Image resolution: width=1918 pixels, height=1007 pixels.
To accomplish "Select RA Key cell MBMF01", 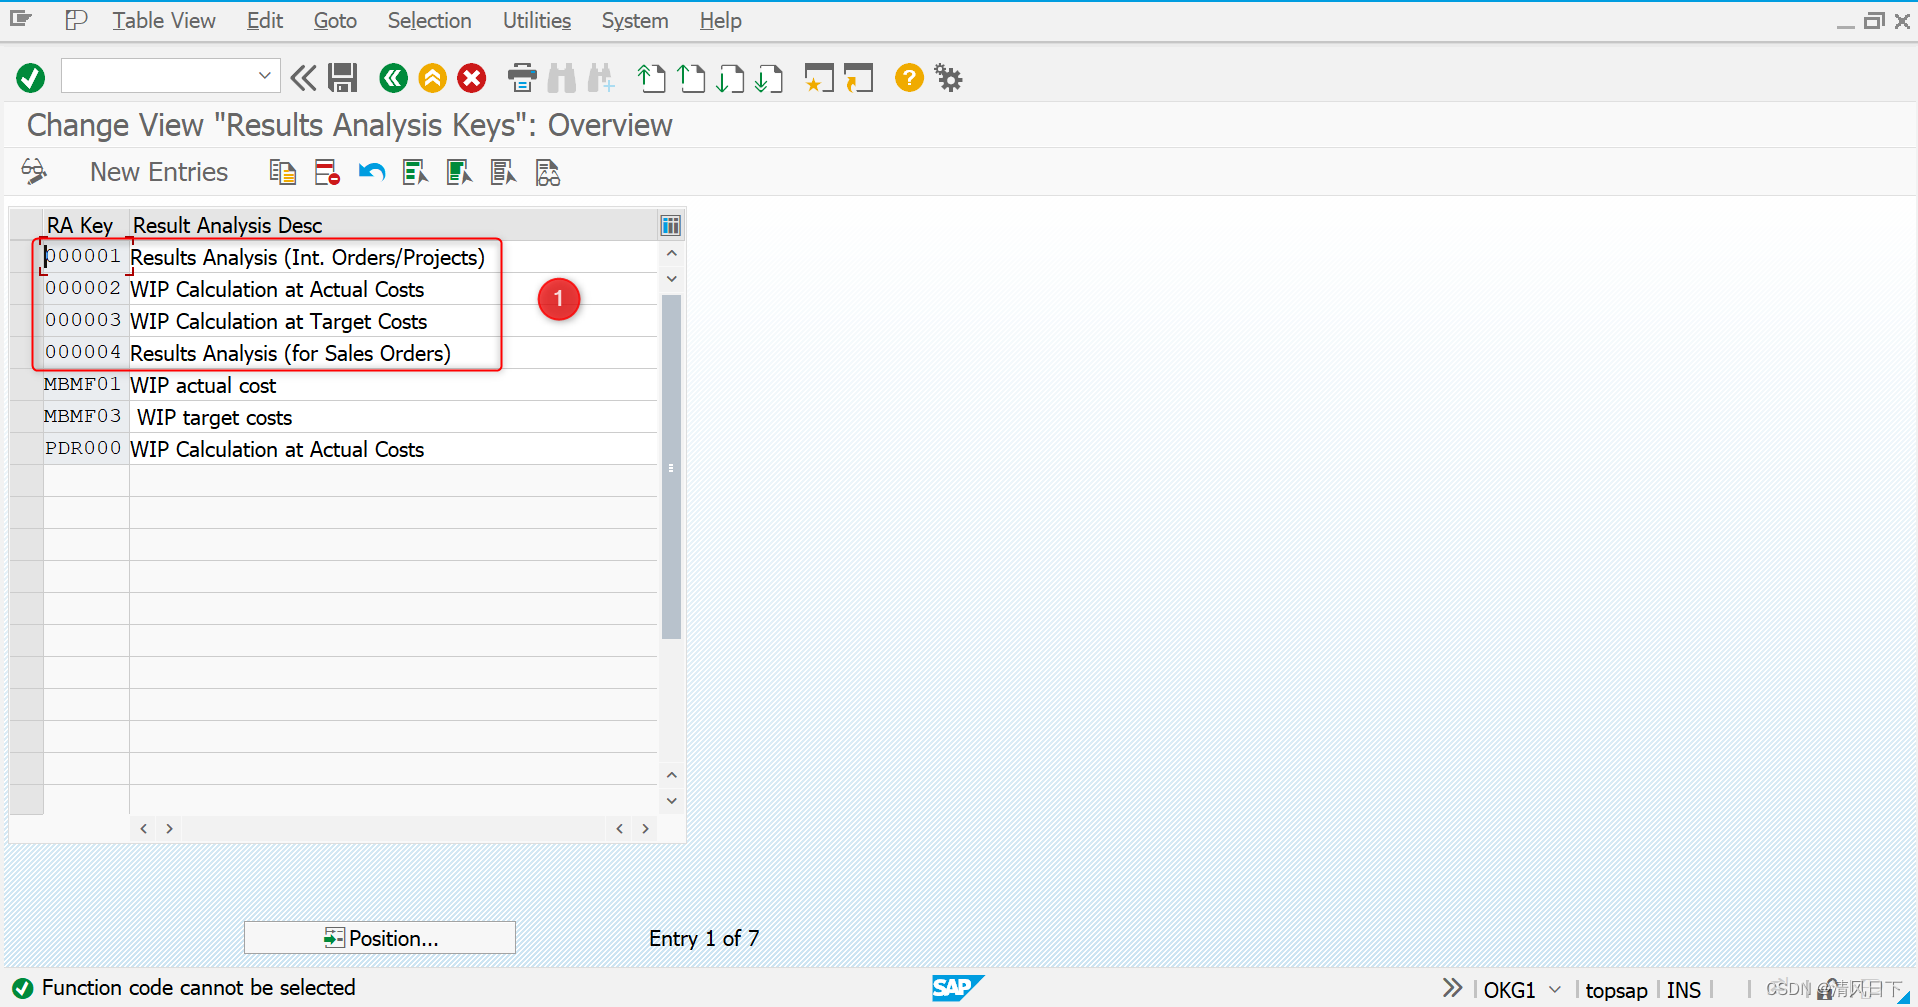I will pyautogui.click(x=84, y=384).
